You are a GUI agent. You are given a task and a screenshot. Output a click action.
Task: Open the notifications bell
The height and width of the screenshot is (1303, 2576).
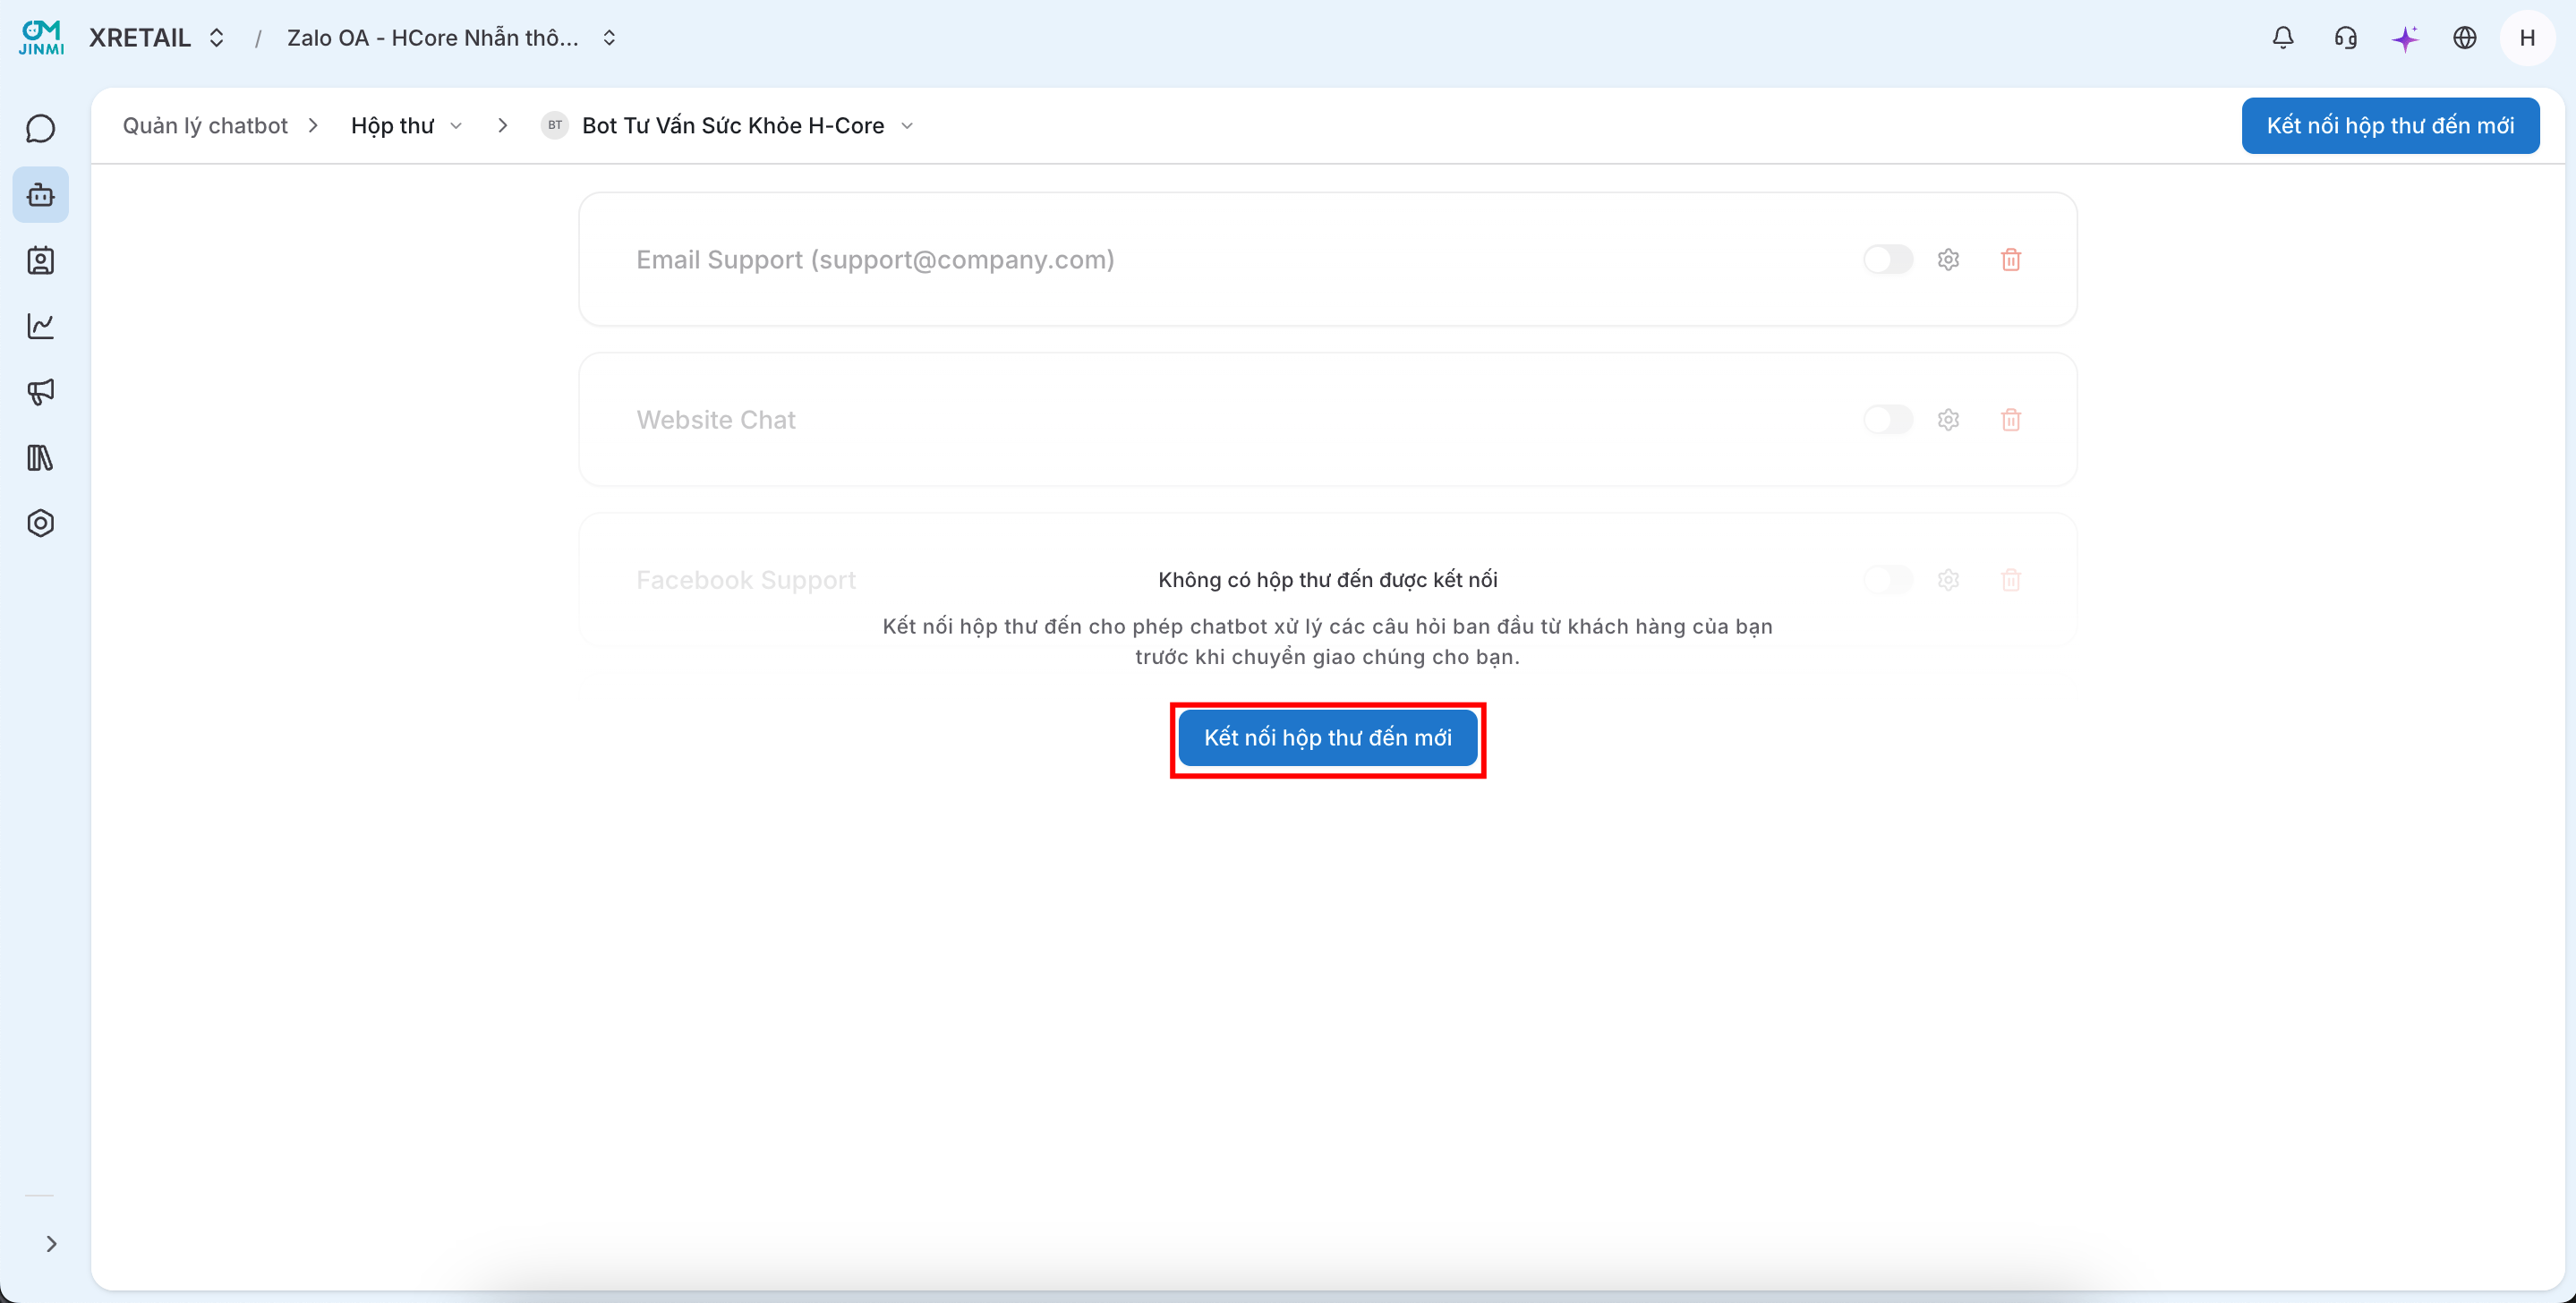tap(2282, 38)
